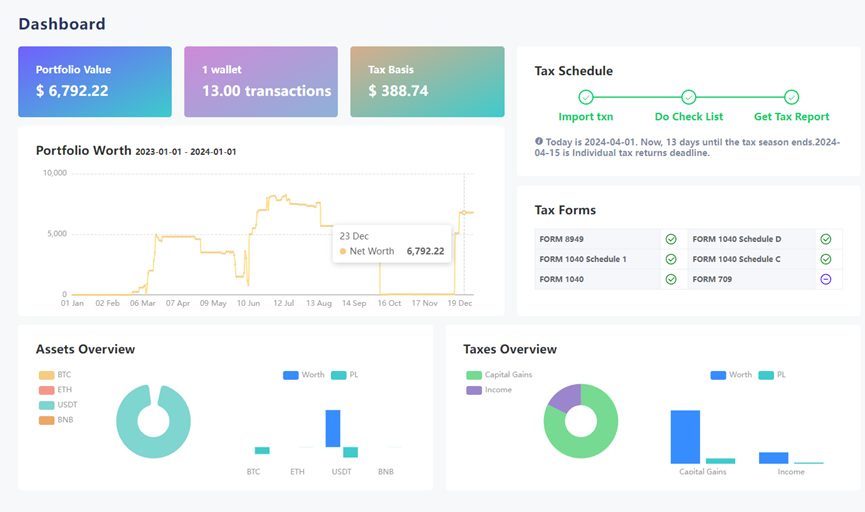This screenshot has height=512, width=865.
Task: Click the Do Check List step circle
Action: 688,97
